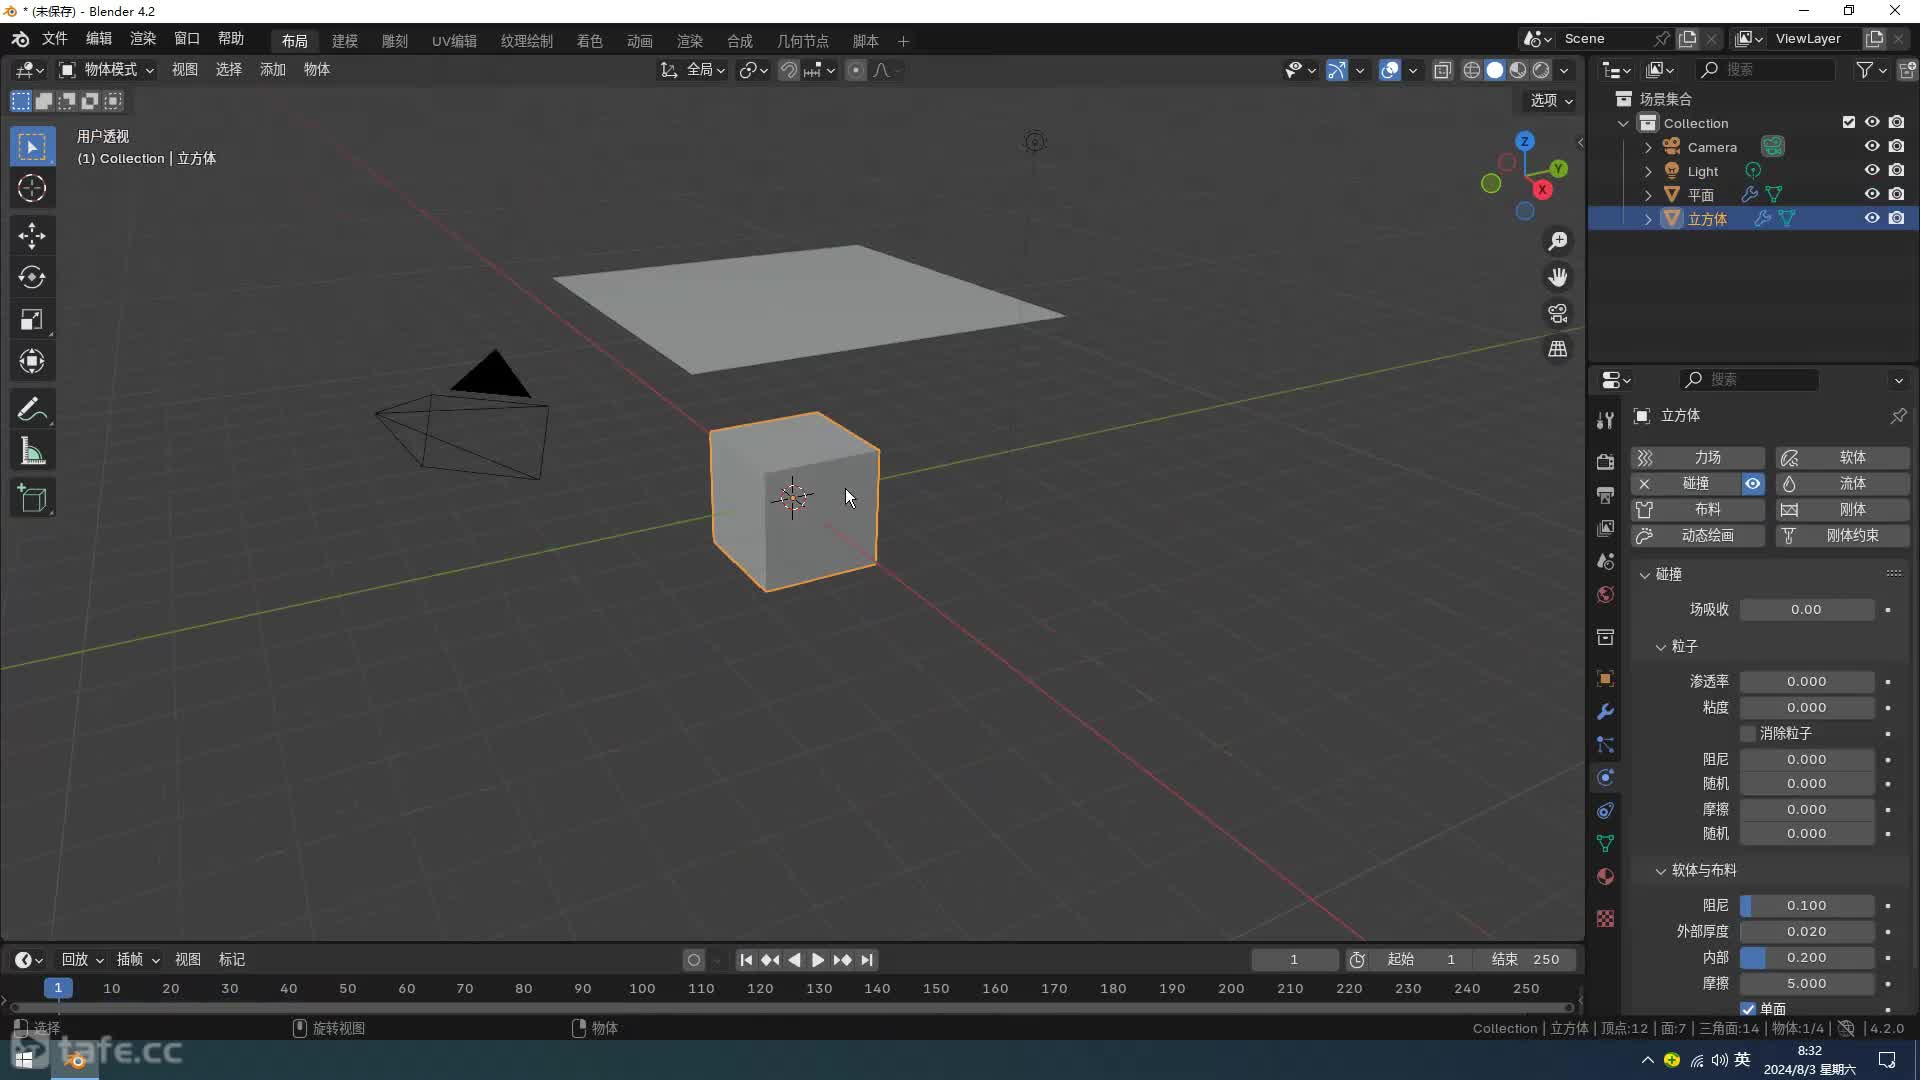The image size is (1920, 1080).
Task: Select the Rotate tool
Action: pyautogui.click(x=32, y=277)
